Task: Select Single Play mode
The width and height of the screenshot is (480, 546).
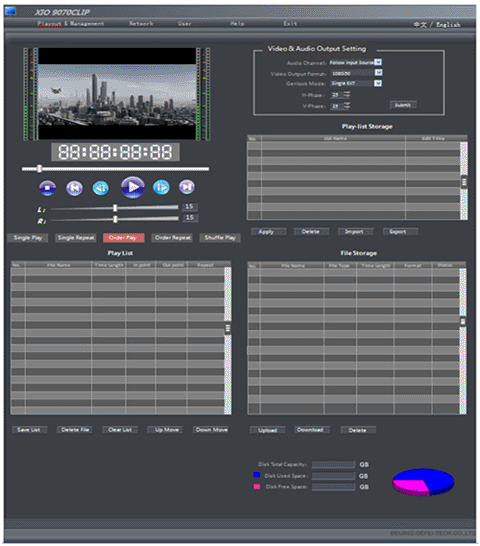Action: pos(28,238)
